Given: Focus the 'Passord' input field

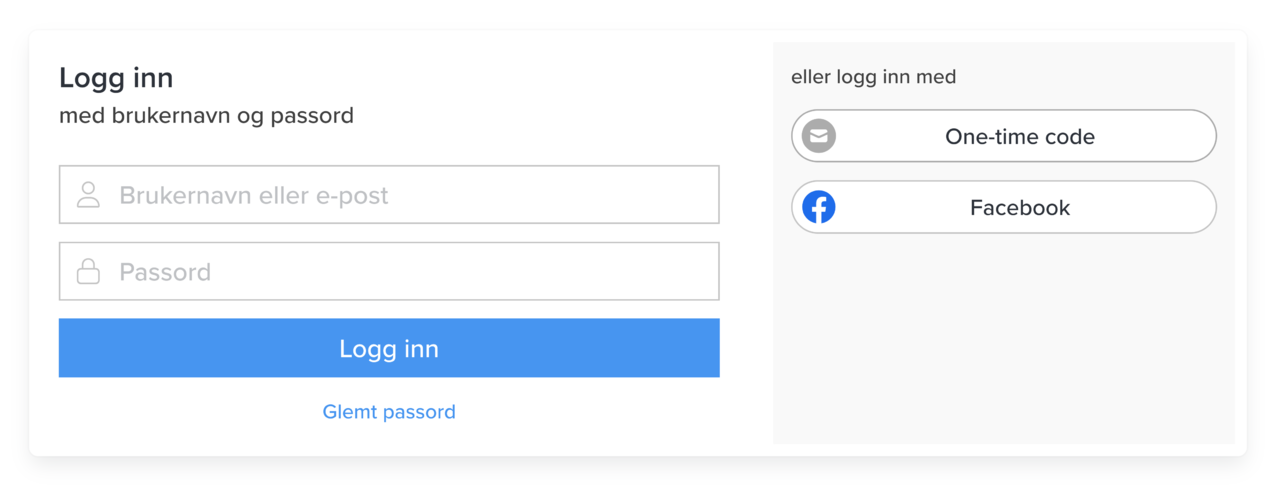Looking at the screenshot, I should click(x=400, y=272).
